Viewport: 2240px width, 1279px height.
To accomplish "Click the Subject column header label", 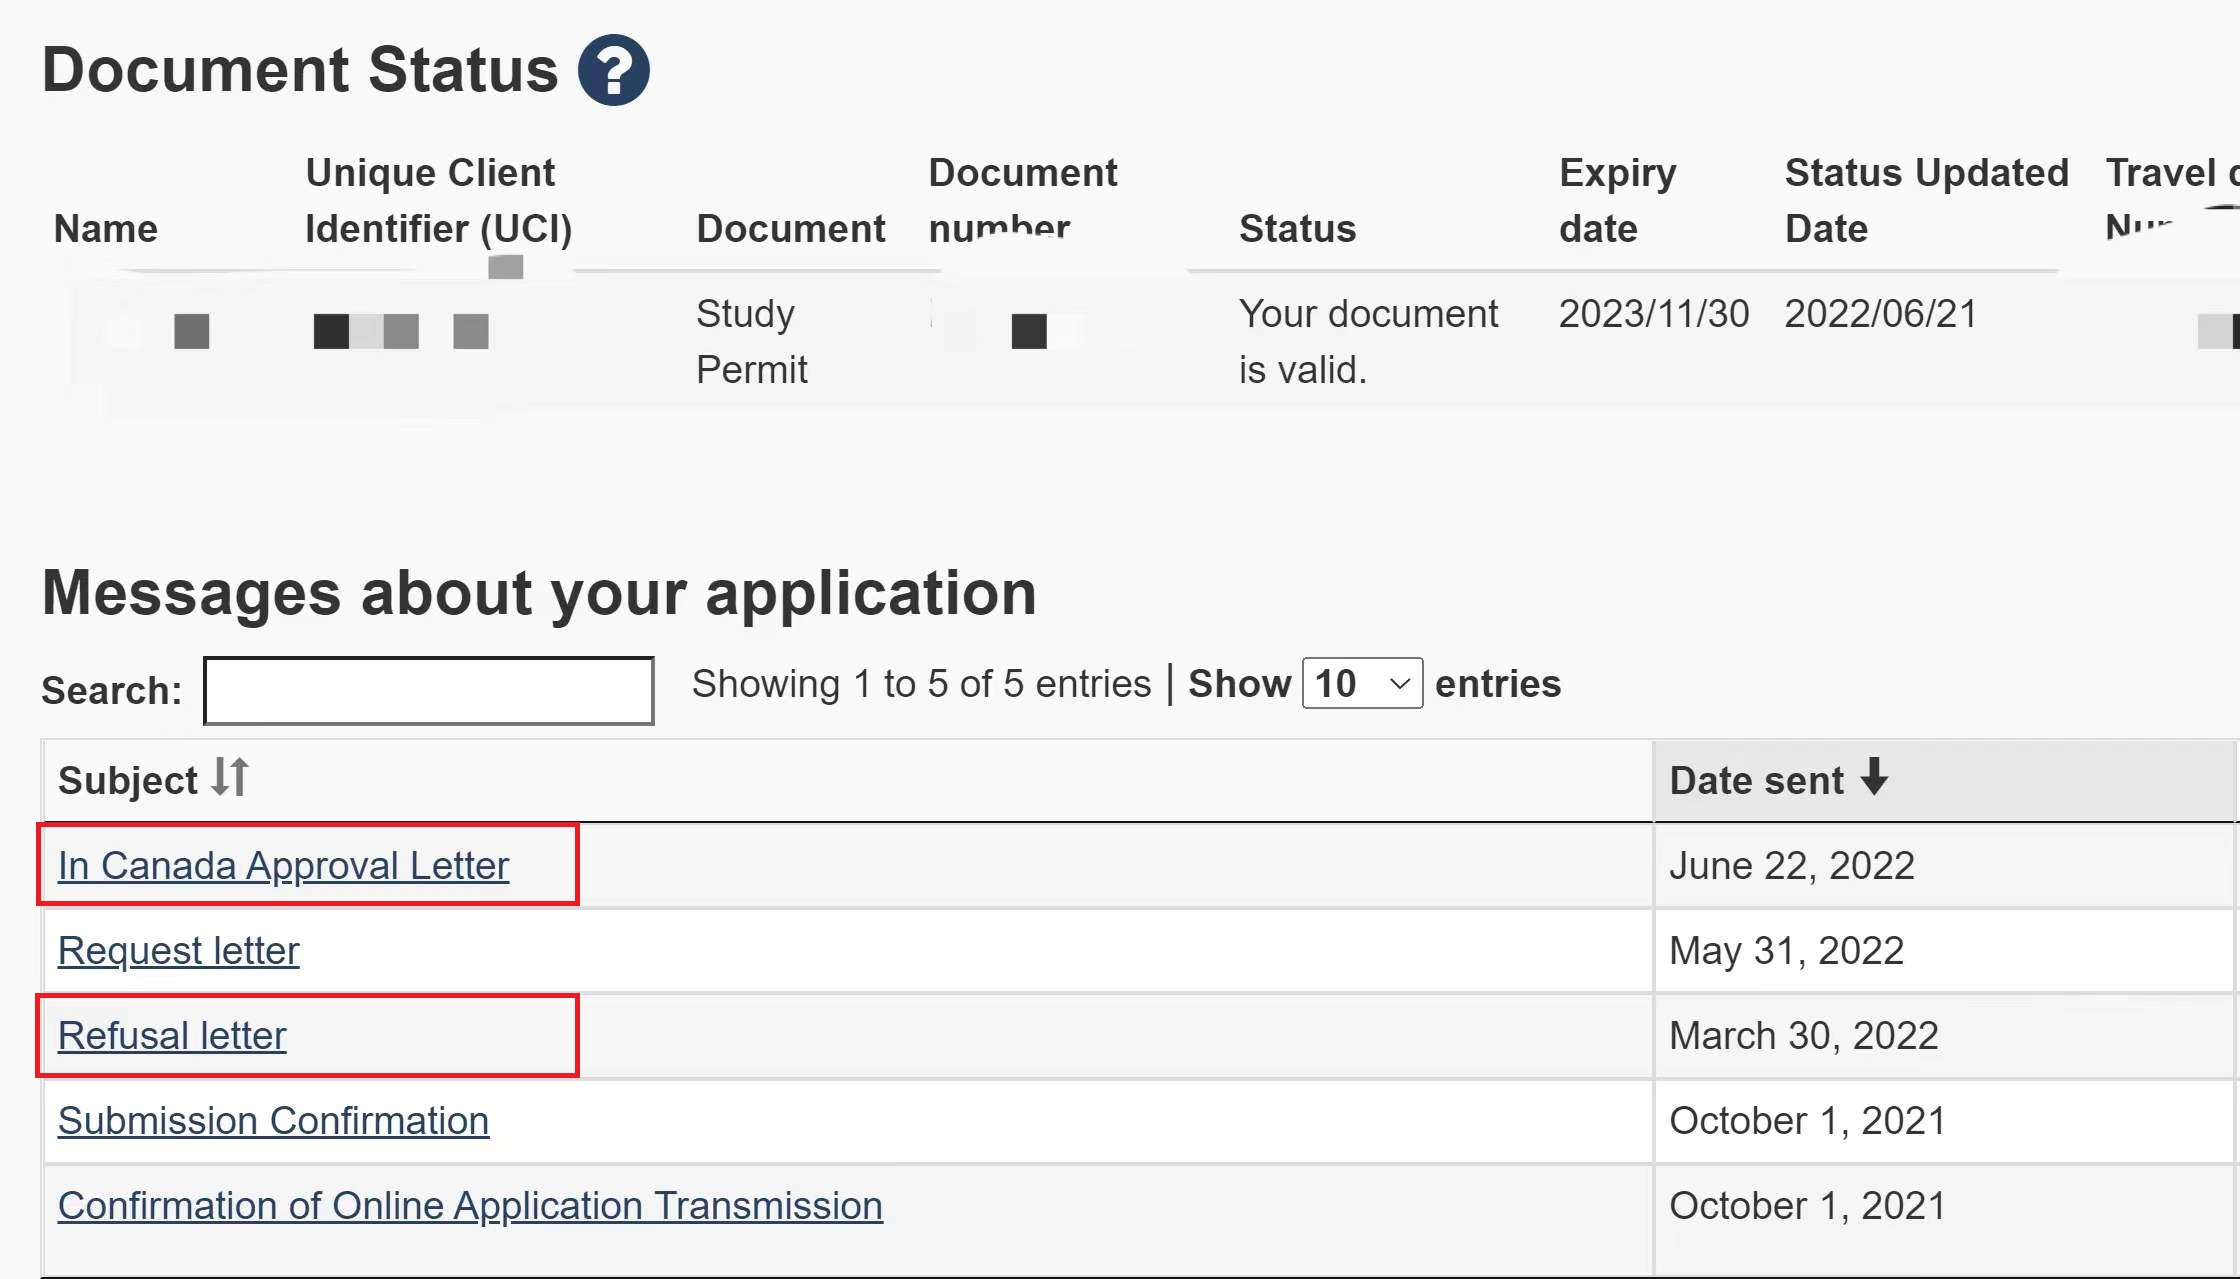I will [x=128, y=780].
